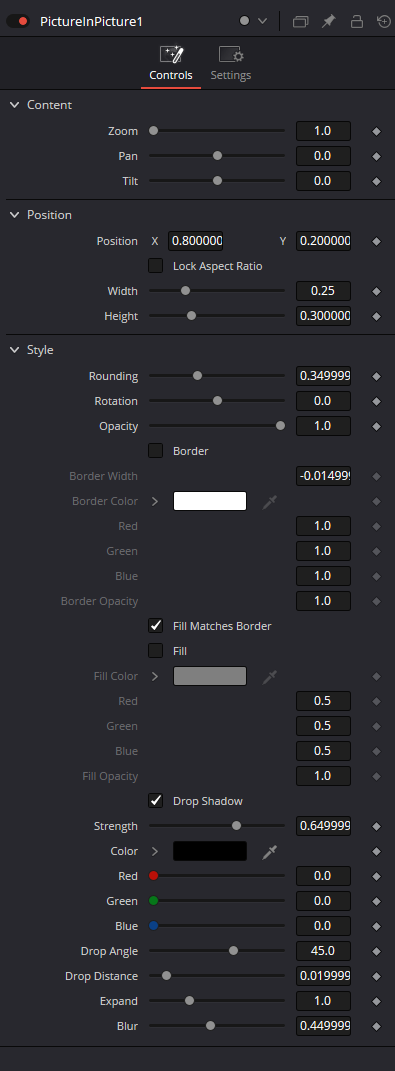Uncheck Fill Matches Border
The width and height of the screenshot is (395, 1071).
tap(156, 626)
